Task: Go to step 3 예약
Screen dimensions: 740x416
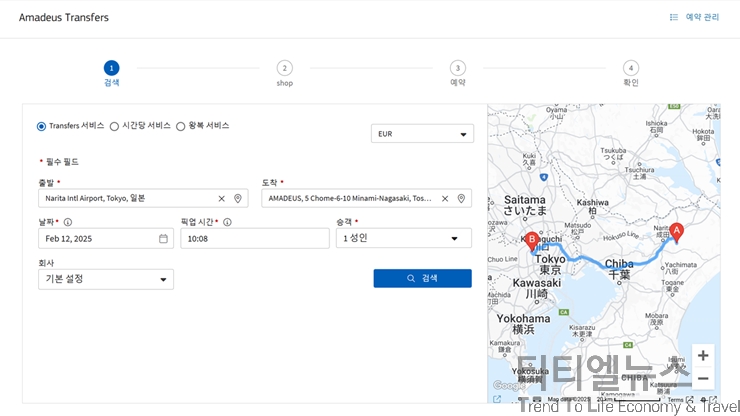Action: [457, 73]
